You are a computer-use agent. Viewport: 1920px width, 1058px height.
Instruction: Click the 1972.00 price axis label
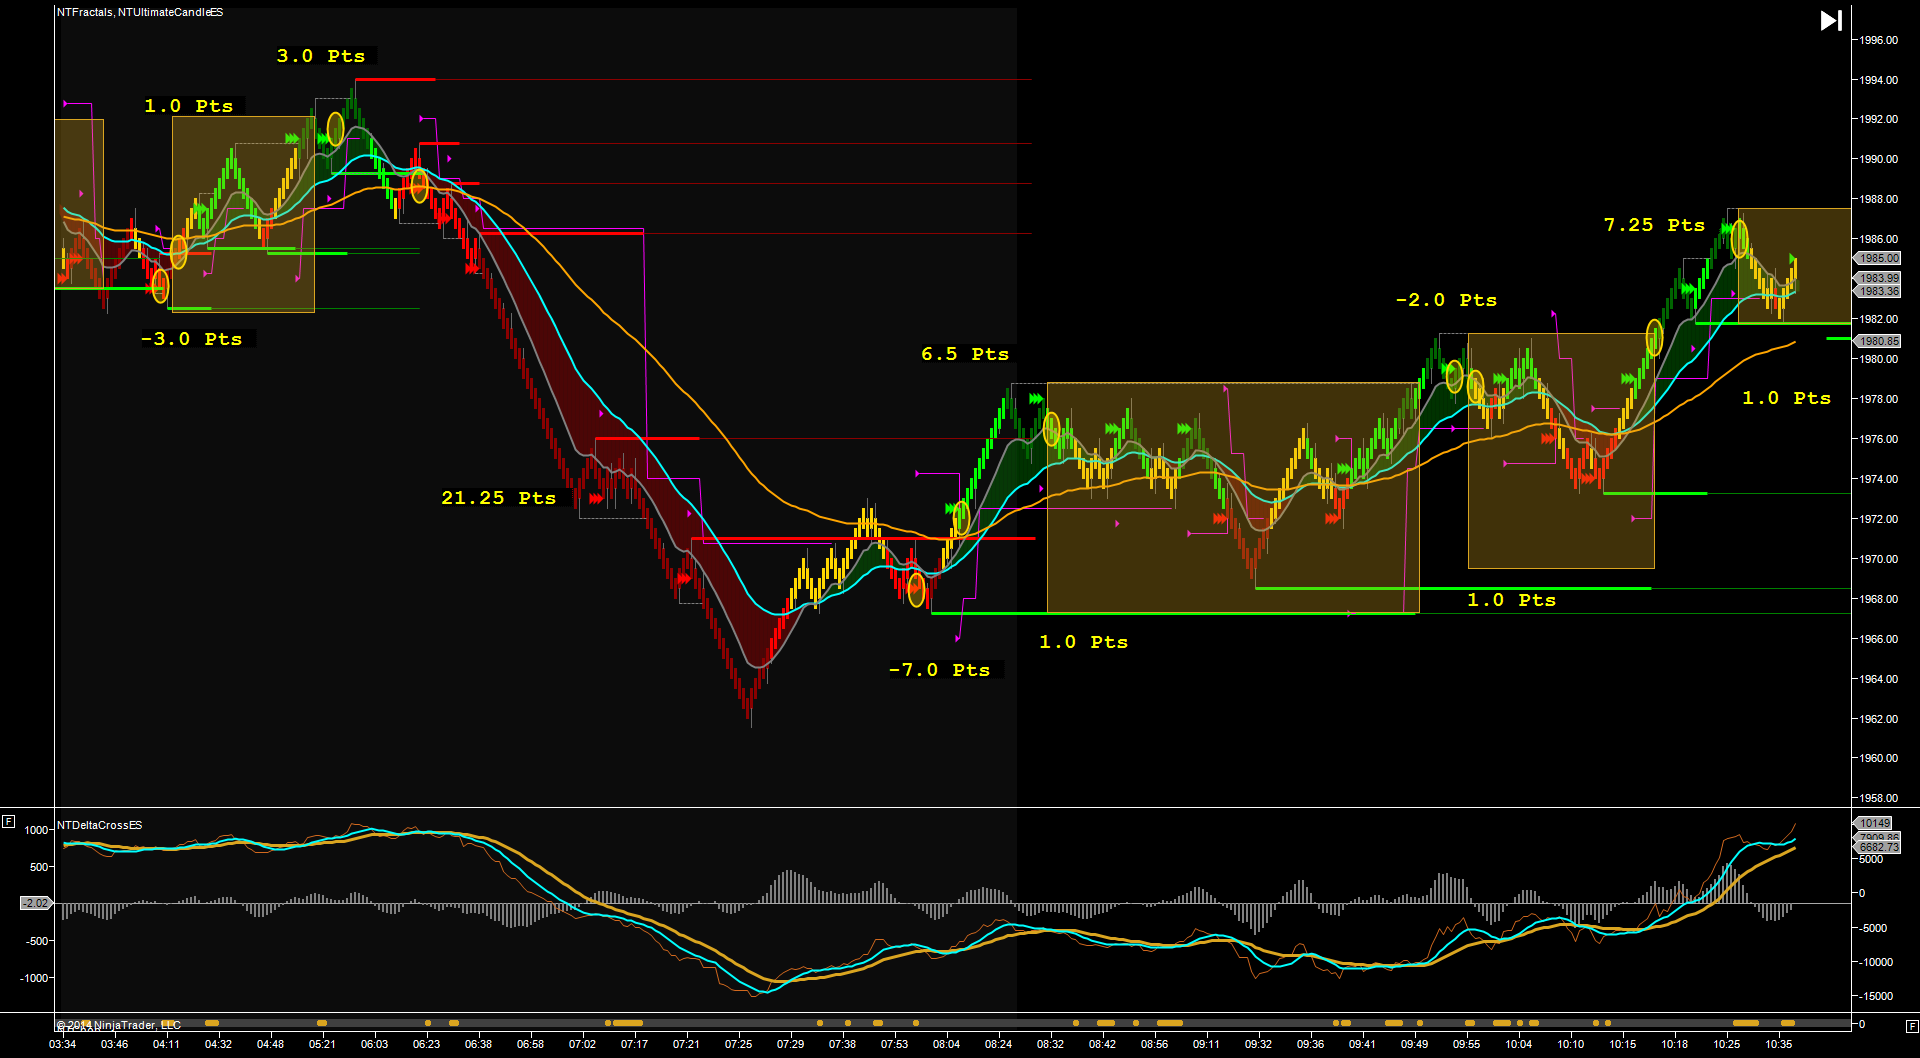point(1878,519)
